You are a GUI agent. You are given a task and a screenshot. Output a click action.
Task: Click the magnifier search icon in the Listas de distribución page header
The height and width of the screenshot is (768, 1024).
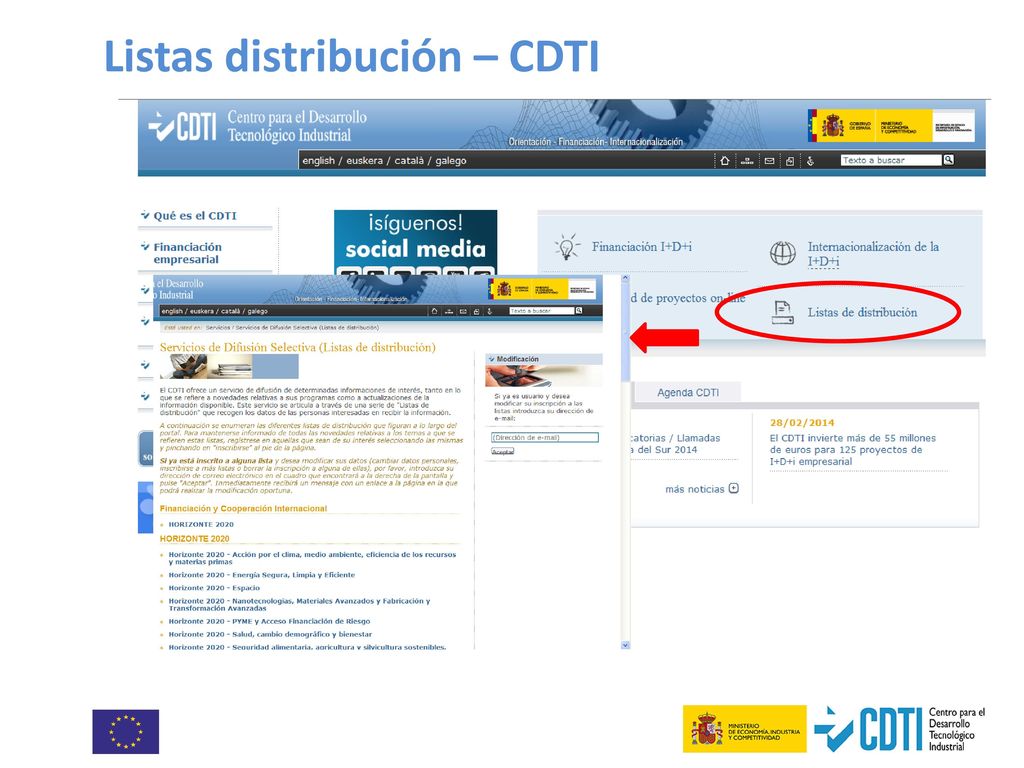click(579, 311)
